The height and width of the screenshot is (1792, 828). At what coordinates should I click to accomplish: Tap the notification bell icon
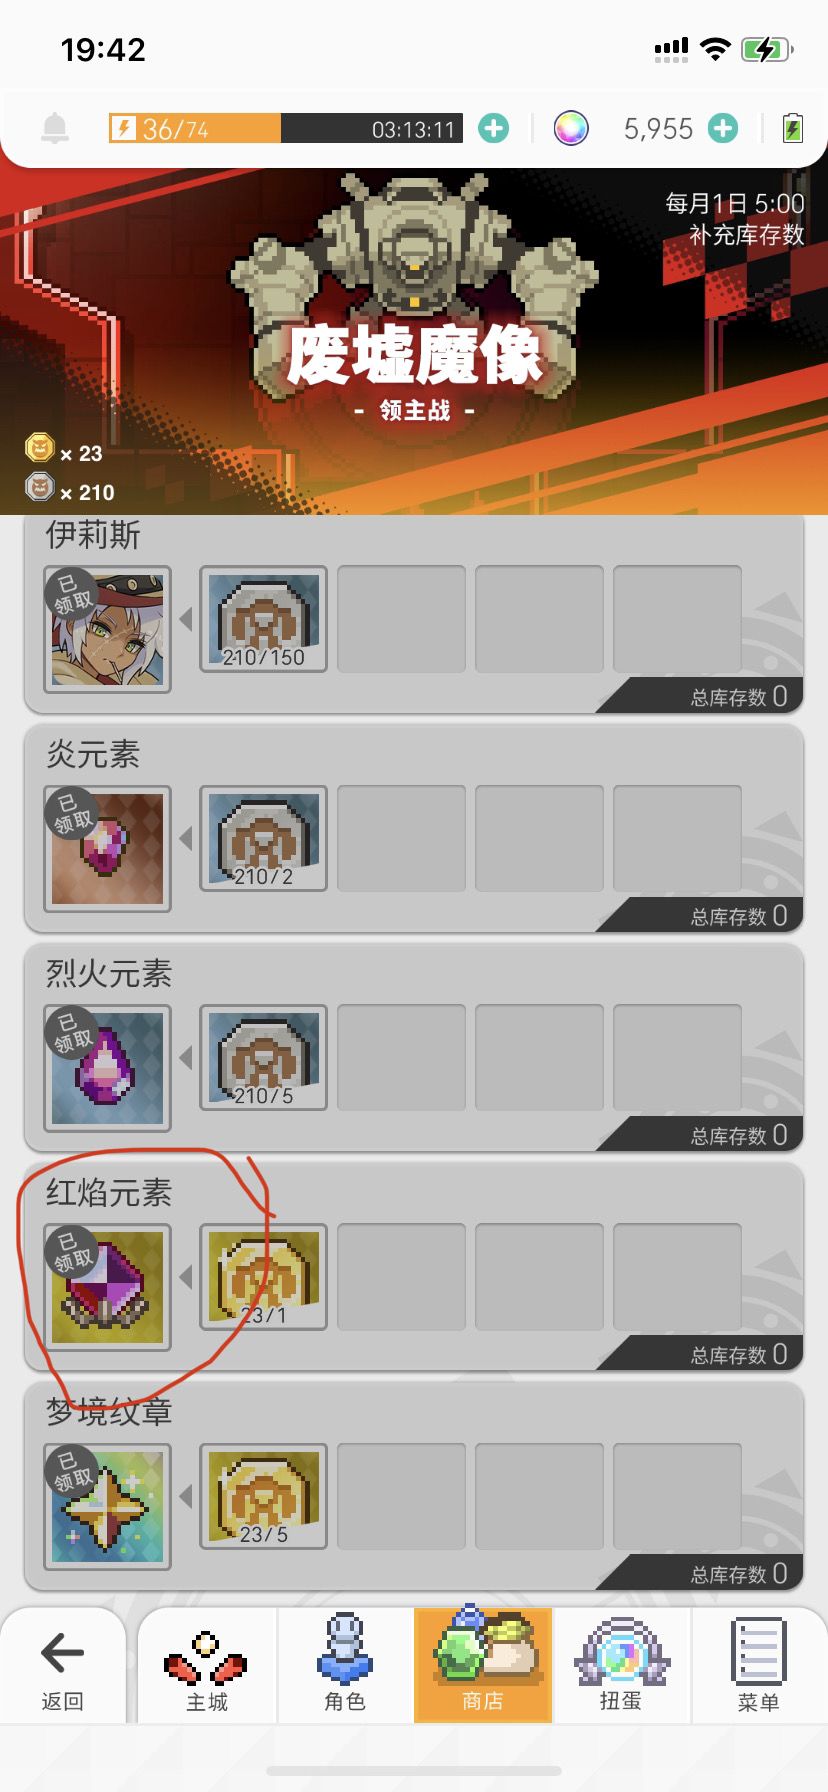(55, 128)
